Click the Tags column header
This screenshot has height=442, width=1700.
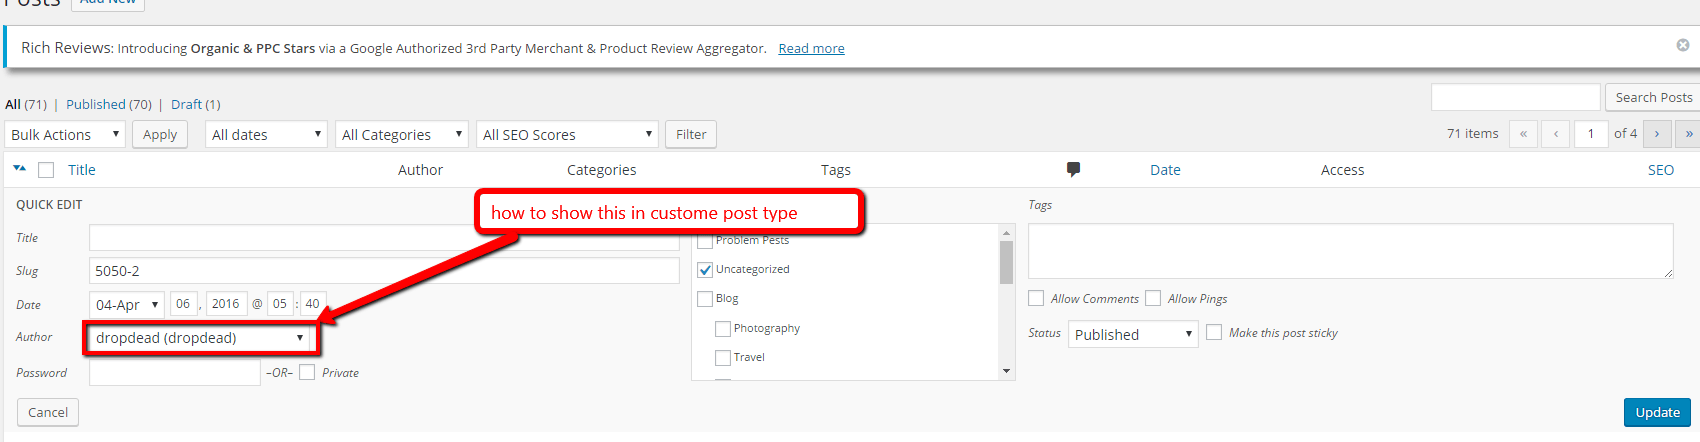coord(836,170)
